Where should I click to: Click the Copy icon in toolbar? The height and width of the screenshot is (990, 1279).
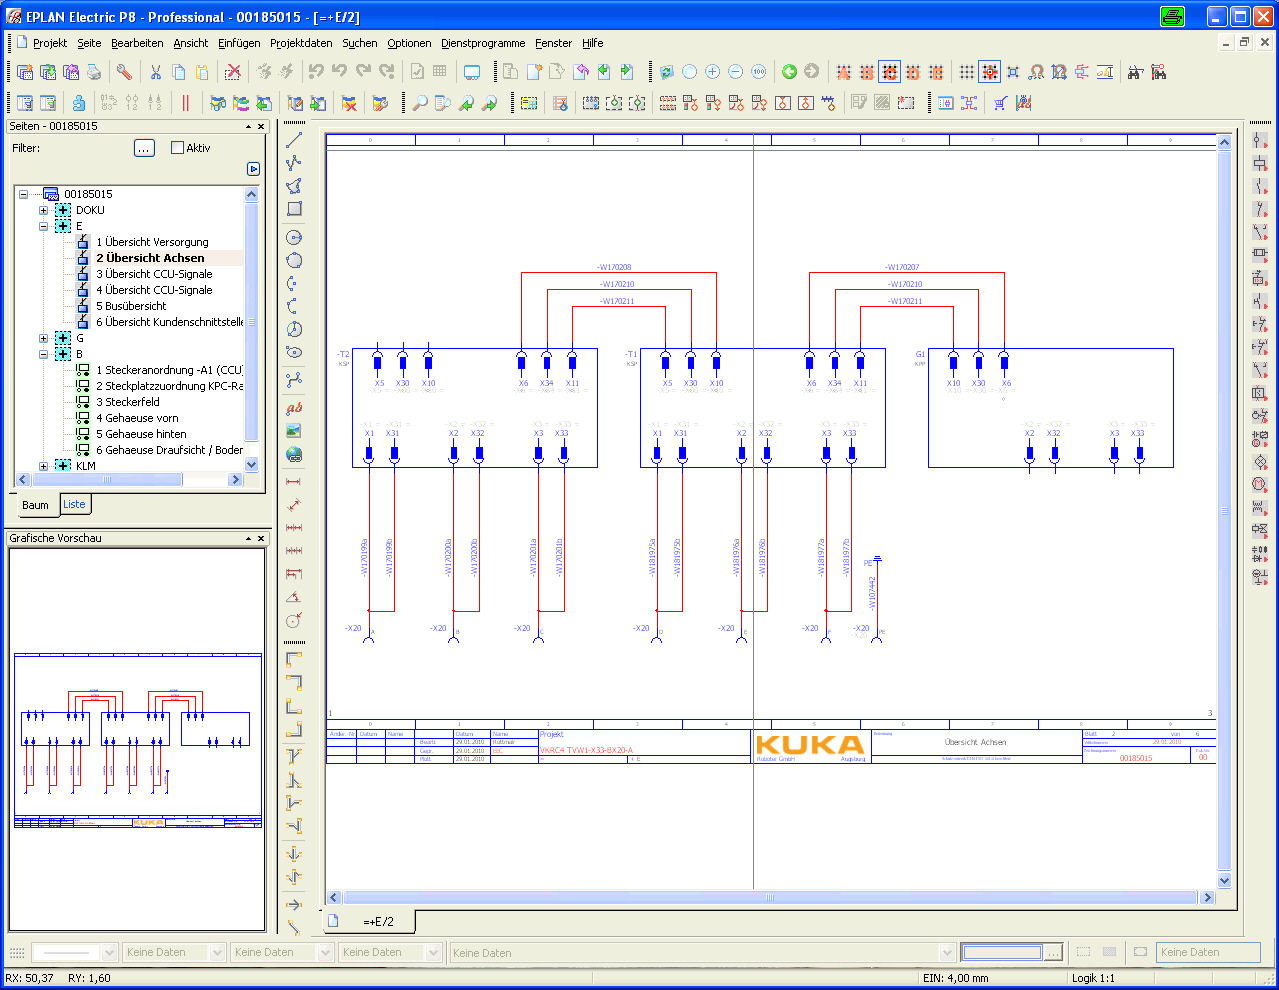[x=179, y=72]
